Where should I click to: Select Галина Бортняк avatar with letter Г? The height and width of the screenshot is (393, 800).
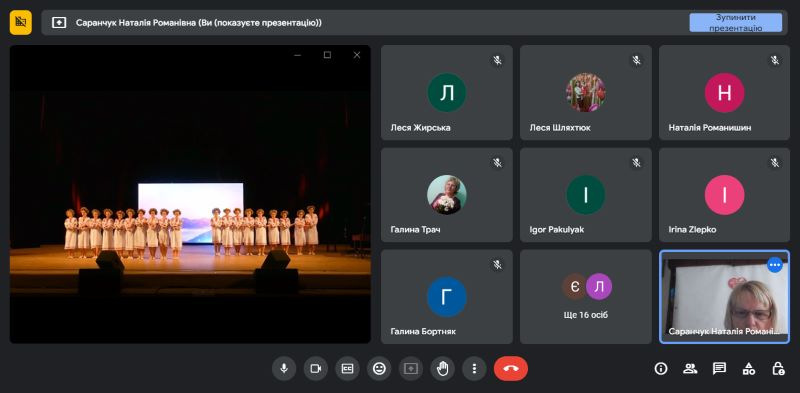click(446, 297)
